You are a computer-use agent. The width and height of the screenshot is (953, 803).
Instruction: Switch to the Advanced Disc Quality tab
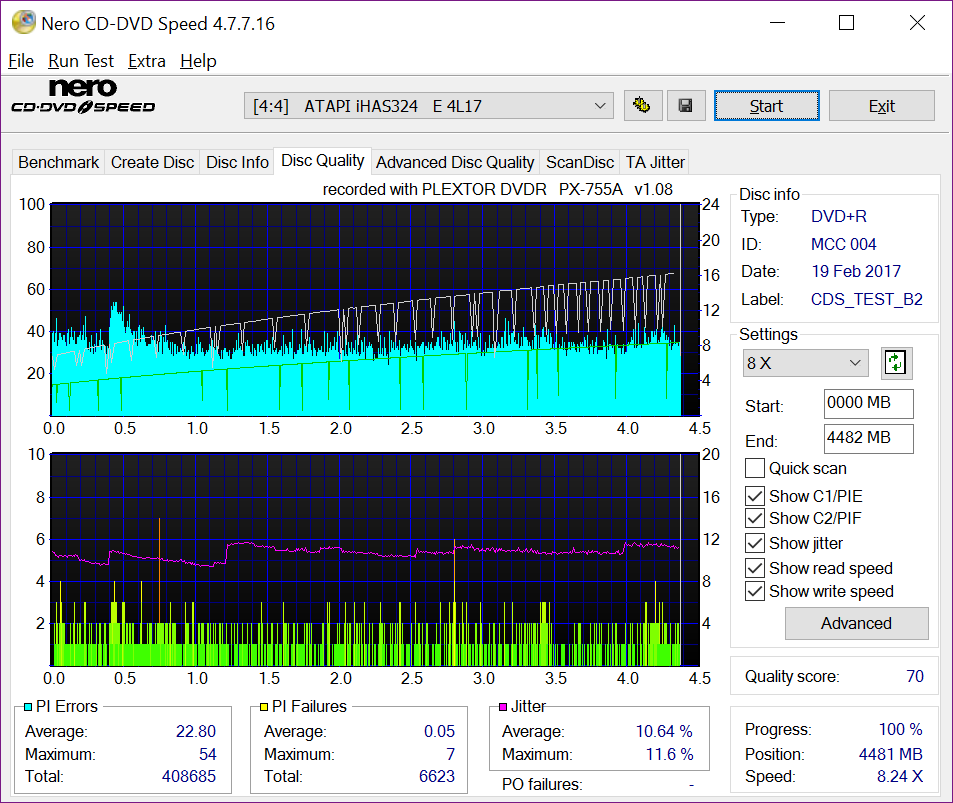pos(455,162)
